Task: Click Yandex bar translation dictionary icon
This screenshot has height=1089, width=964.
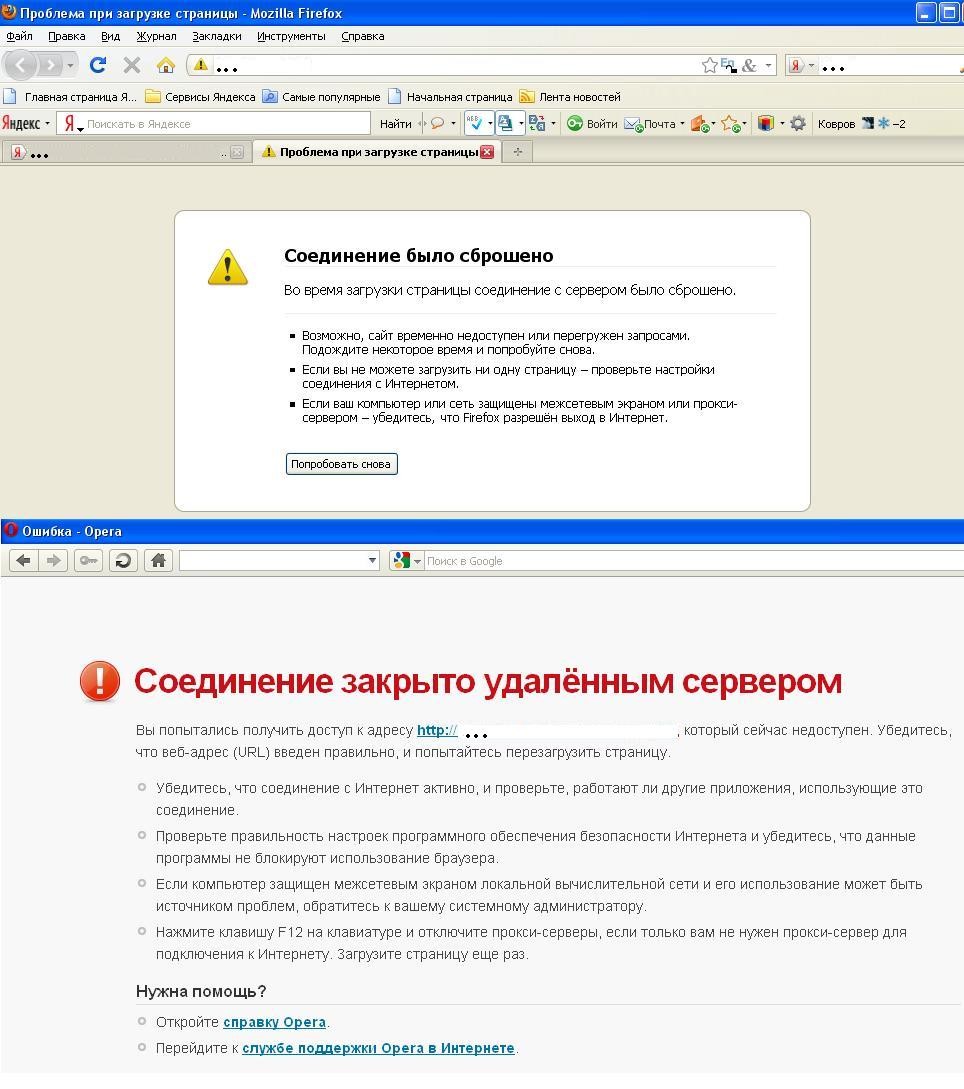Action: pyautogui.click(x=536, y=124)
